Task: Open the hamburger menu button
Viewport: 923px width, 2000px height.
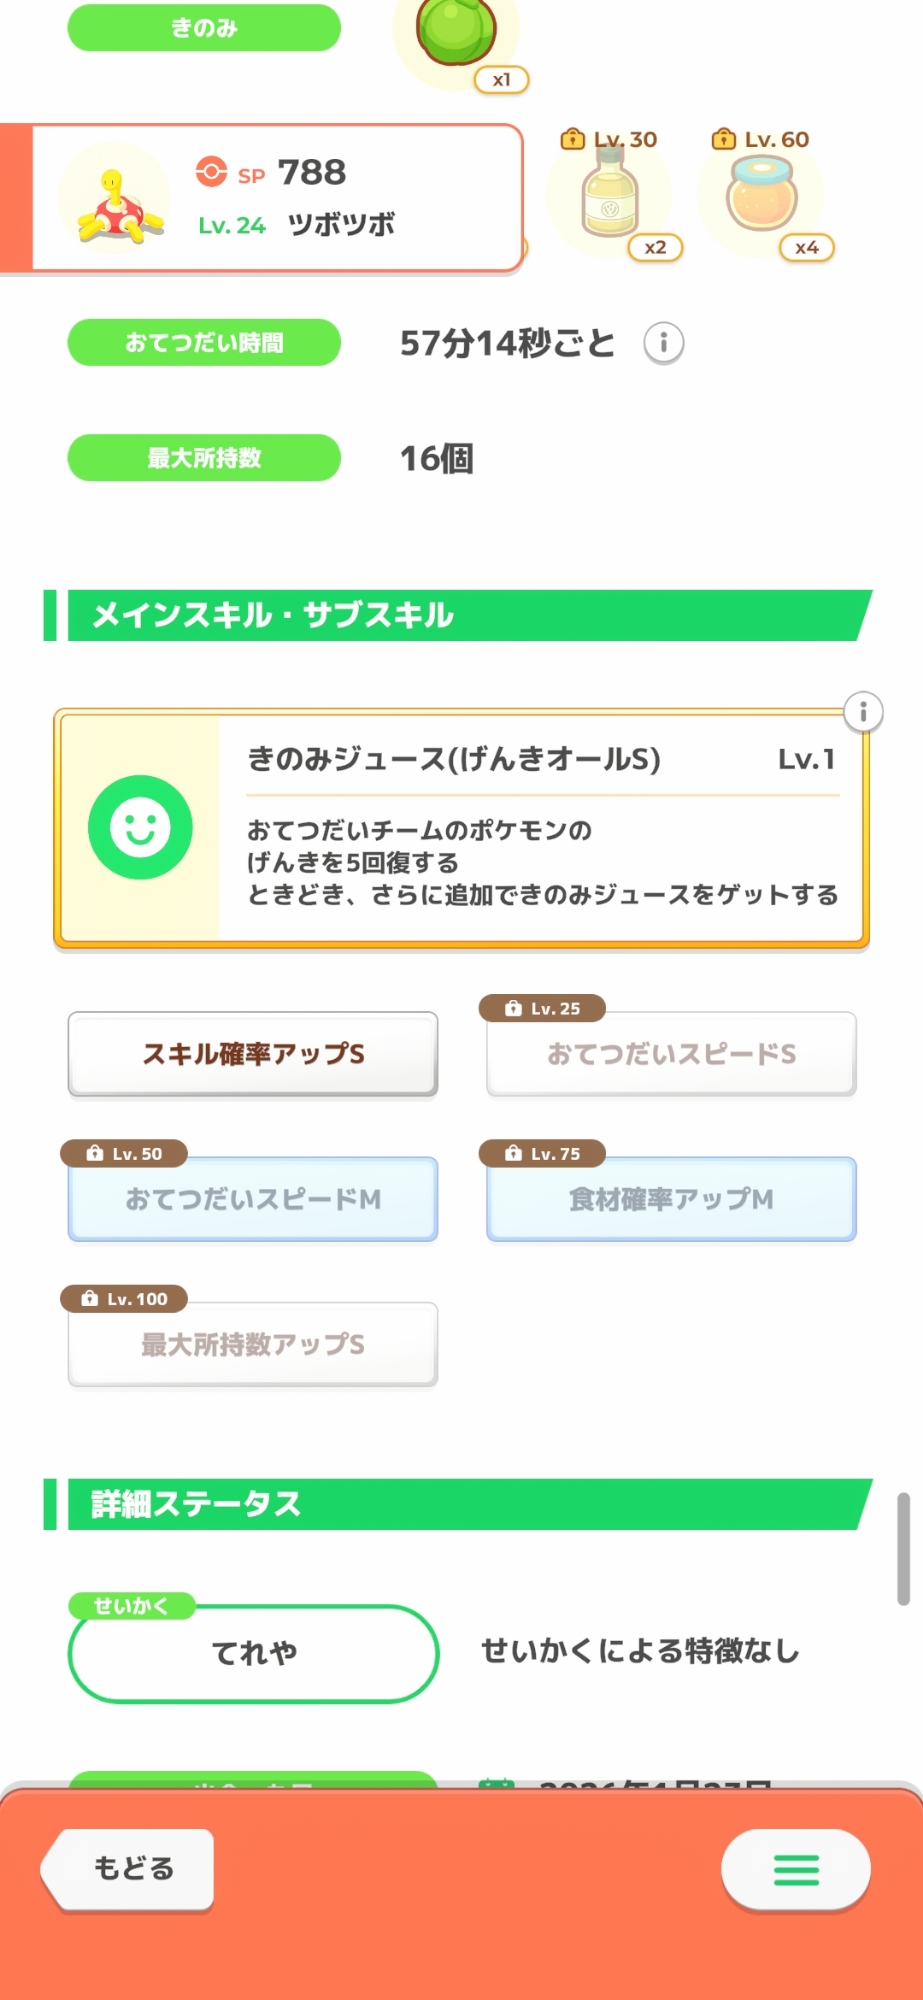Action: click(x=796, y=1868)
